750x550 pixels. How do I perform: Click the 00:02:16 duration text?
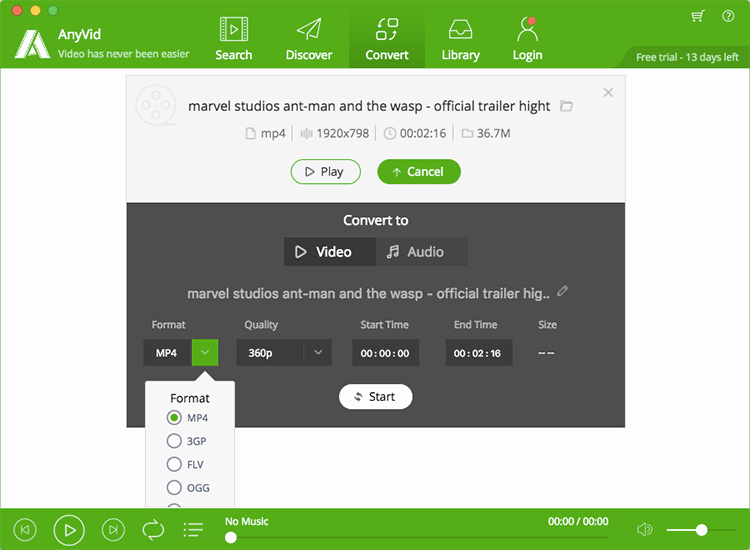423,133
